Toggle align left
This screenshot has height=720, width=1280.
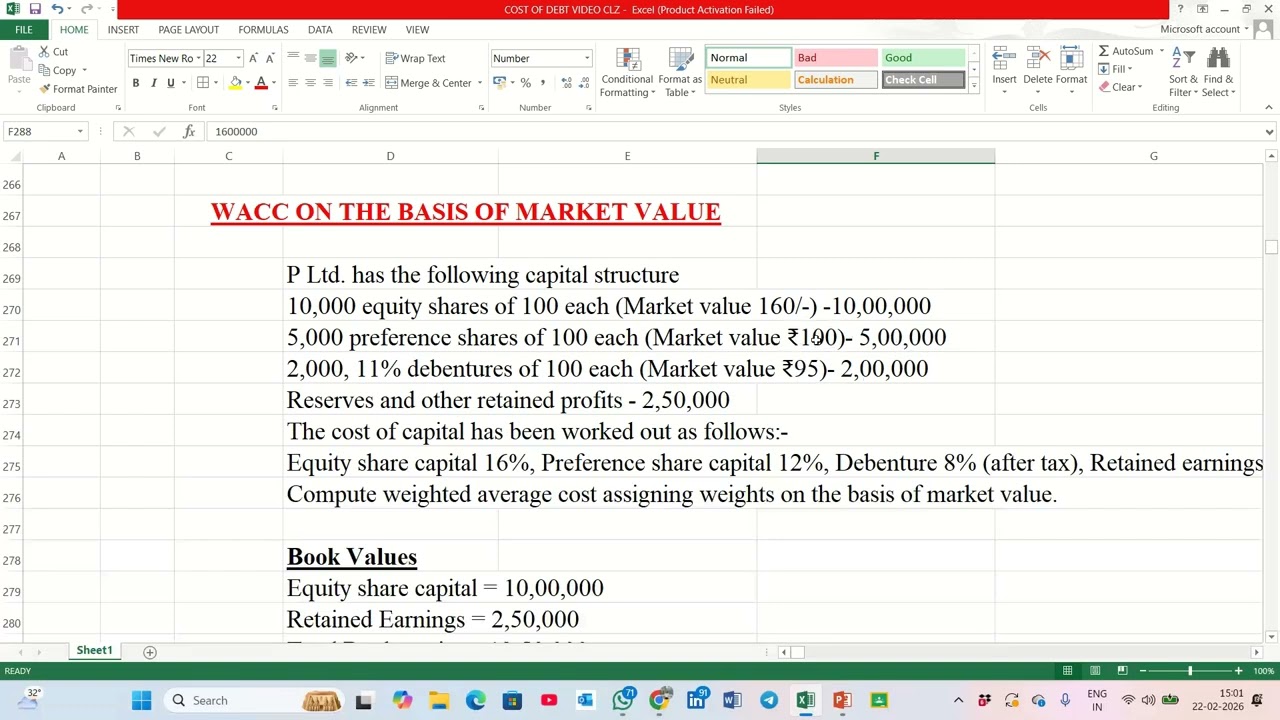[x=293, y=83]
